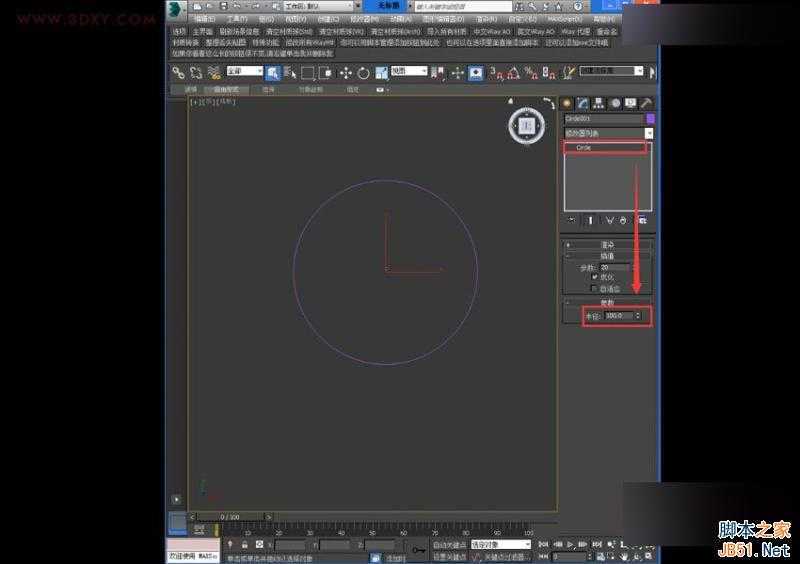Activate the Select and Move tool
The height and width of the screenshot is (564, 800).
tap(346, 73)
